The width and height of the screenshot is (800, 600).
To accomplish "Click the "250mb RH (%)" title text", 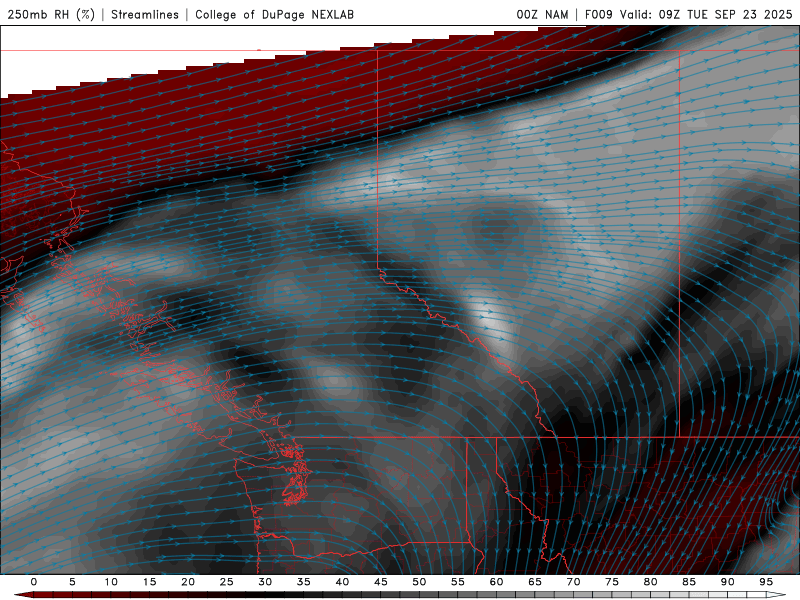I will (51, 14).
